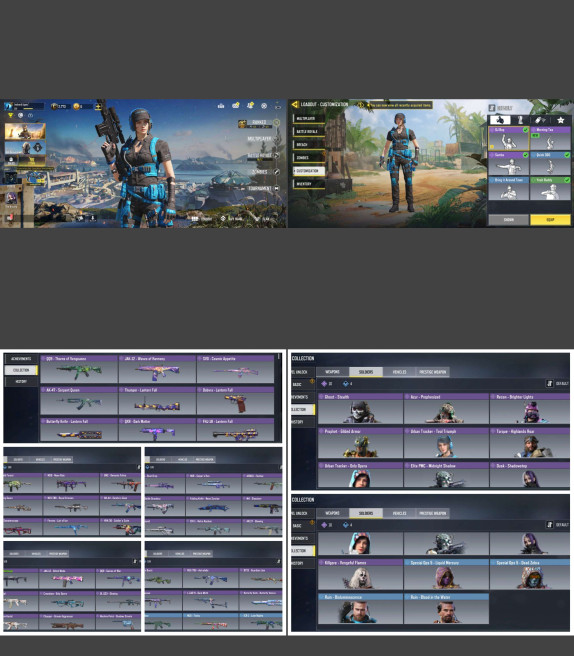The width and height of the screenshot is (574, 656).
Task: Open the gold credits balance counter
Action: pos(81,106)
